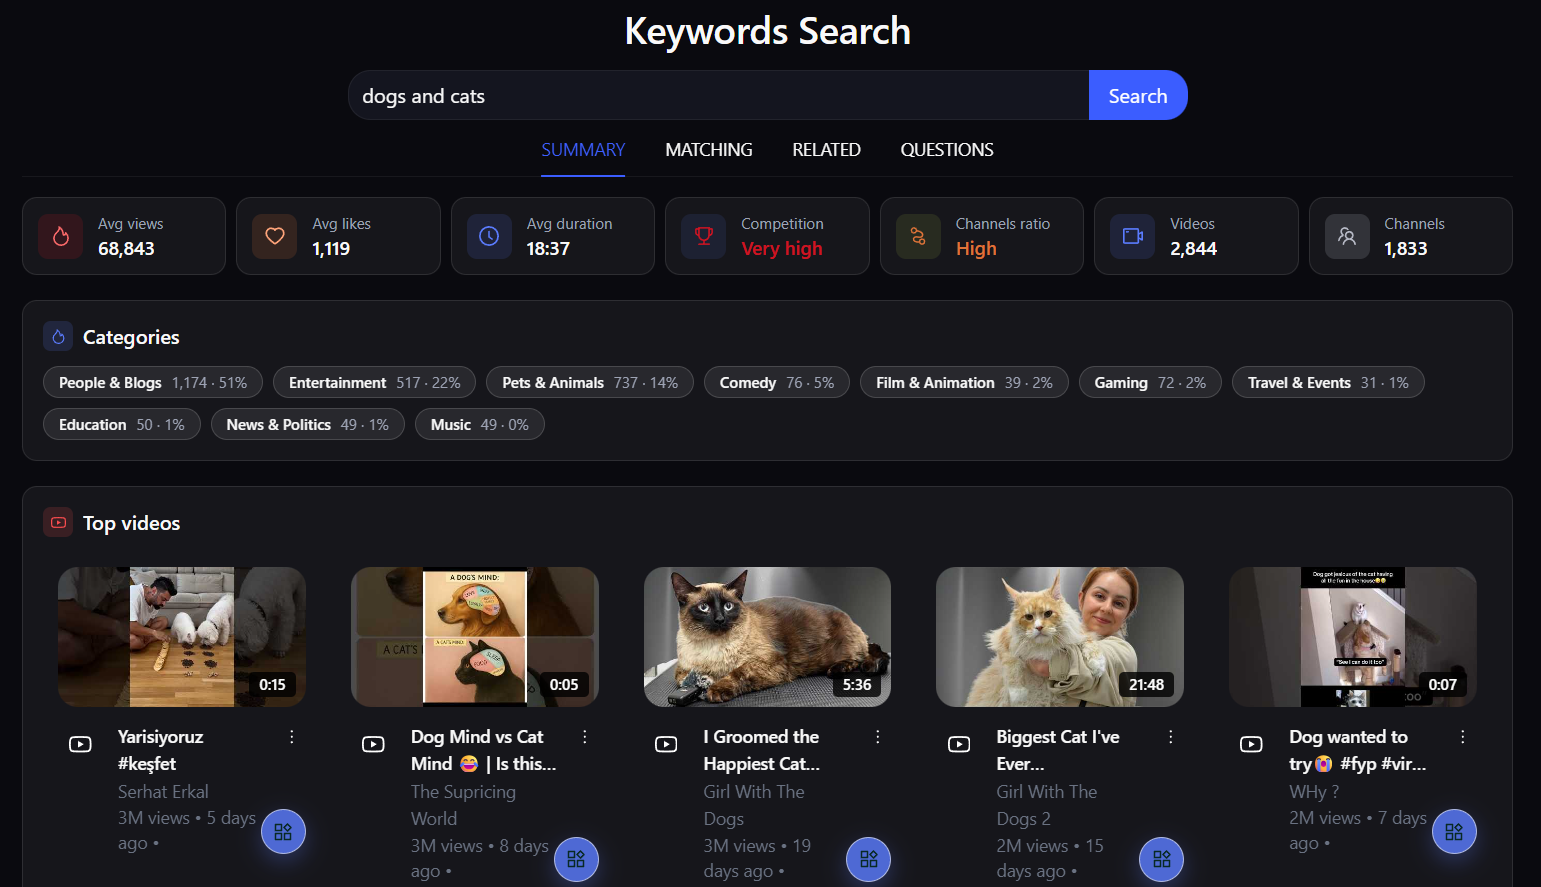Select the People & Blogs category chip

pos(153,383)
